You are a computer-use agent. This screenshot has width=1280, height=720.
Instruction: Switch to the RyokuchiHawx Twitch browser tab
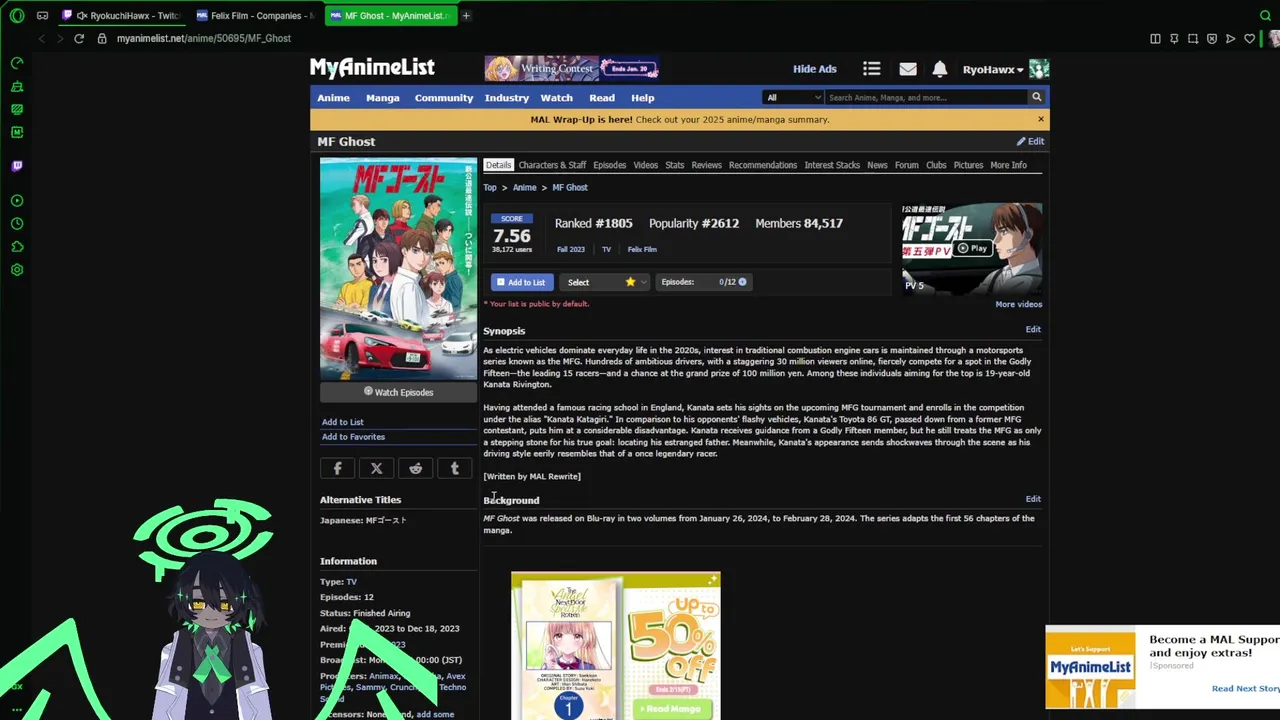(x=120, y=15)
